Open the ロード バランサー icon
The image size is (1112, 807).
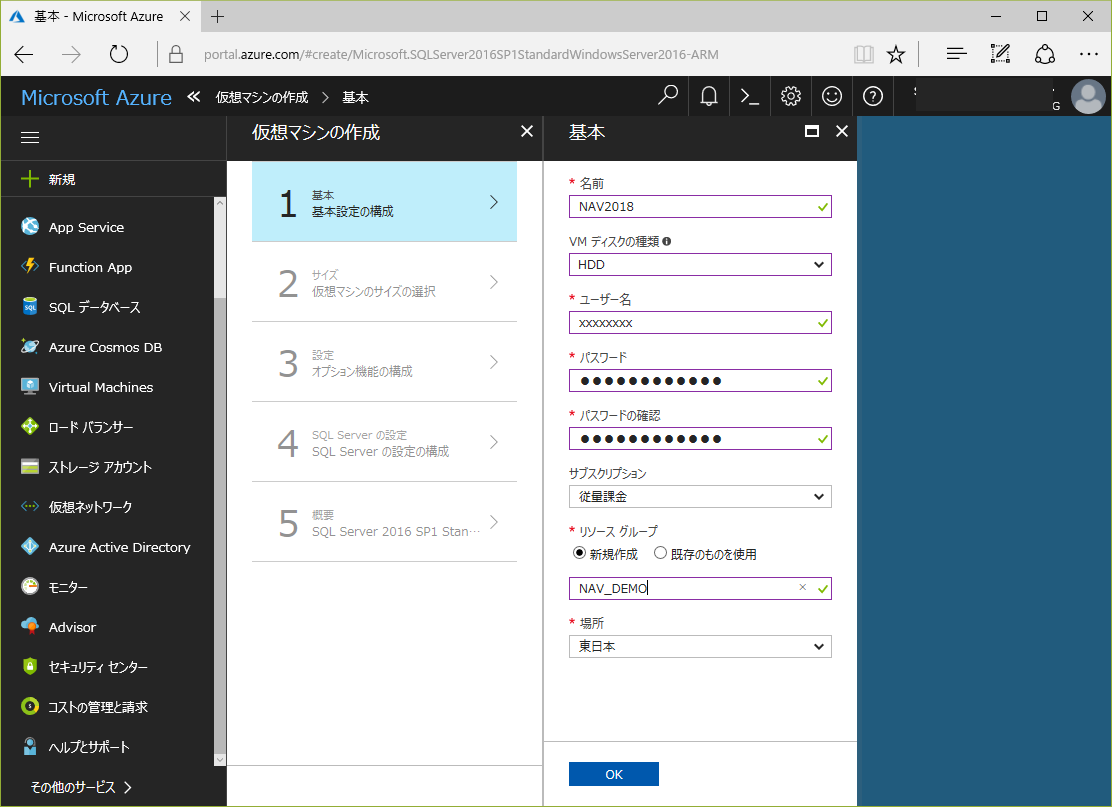pos(30,426)
